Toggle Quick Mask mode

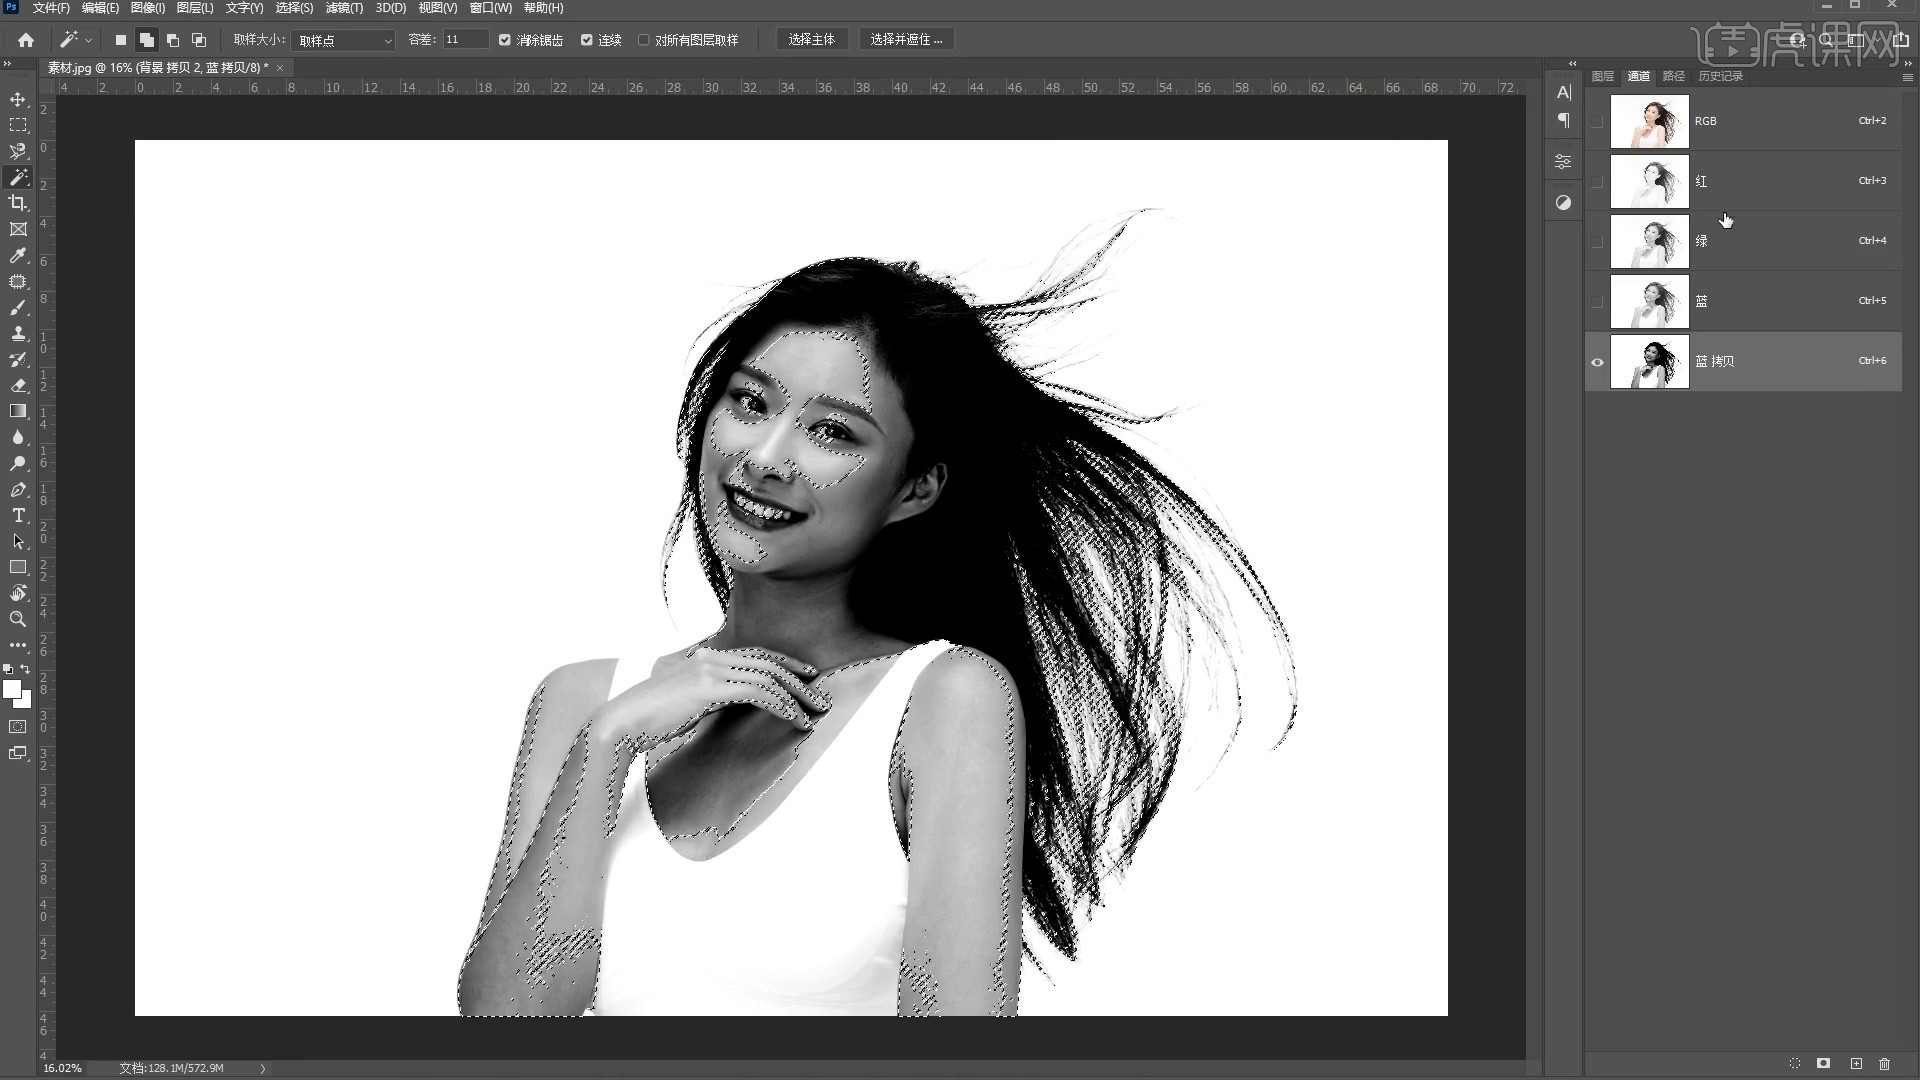(x=18, y=727)
